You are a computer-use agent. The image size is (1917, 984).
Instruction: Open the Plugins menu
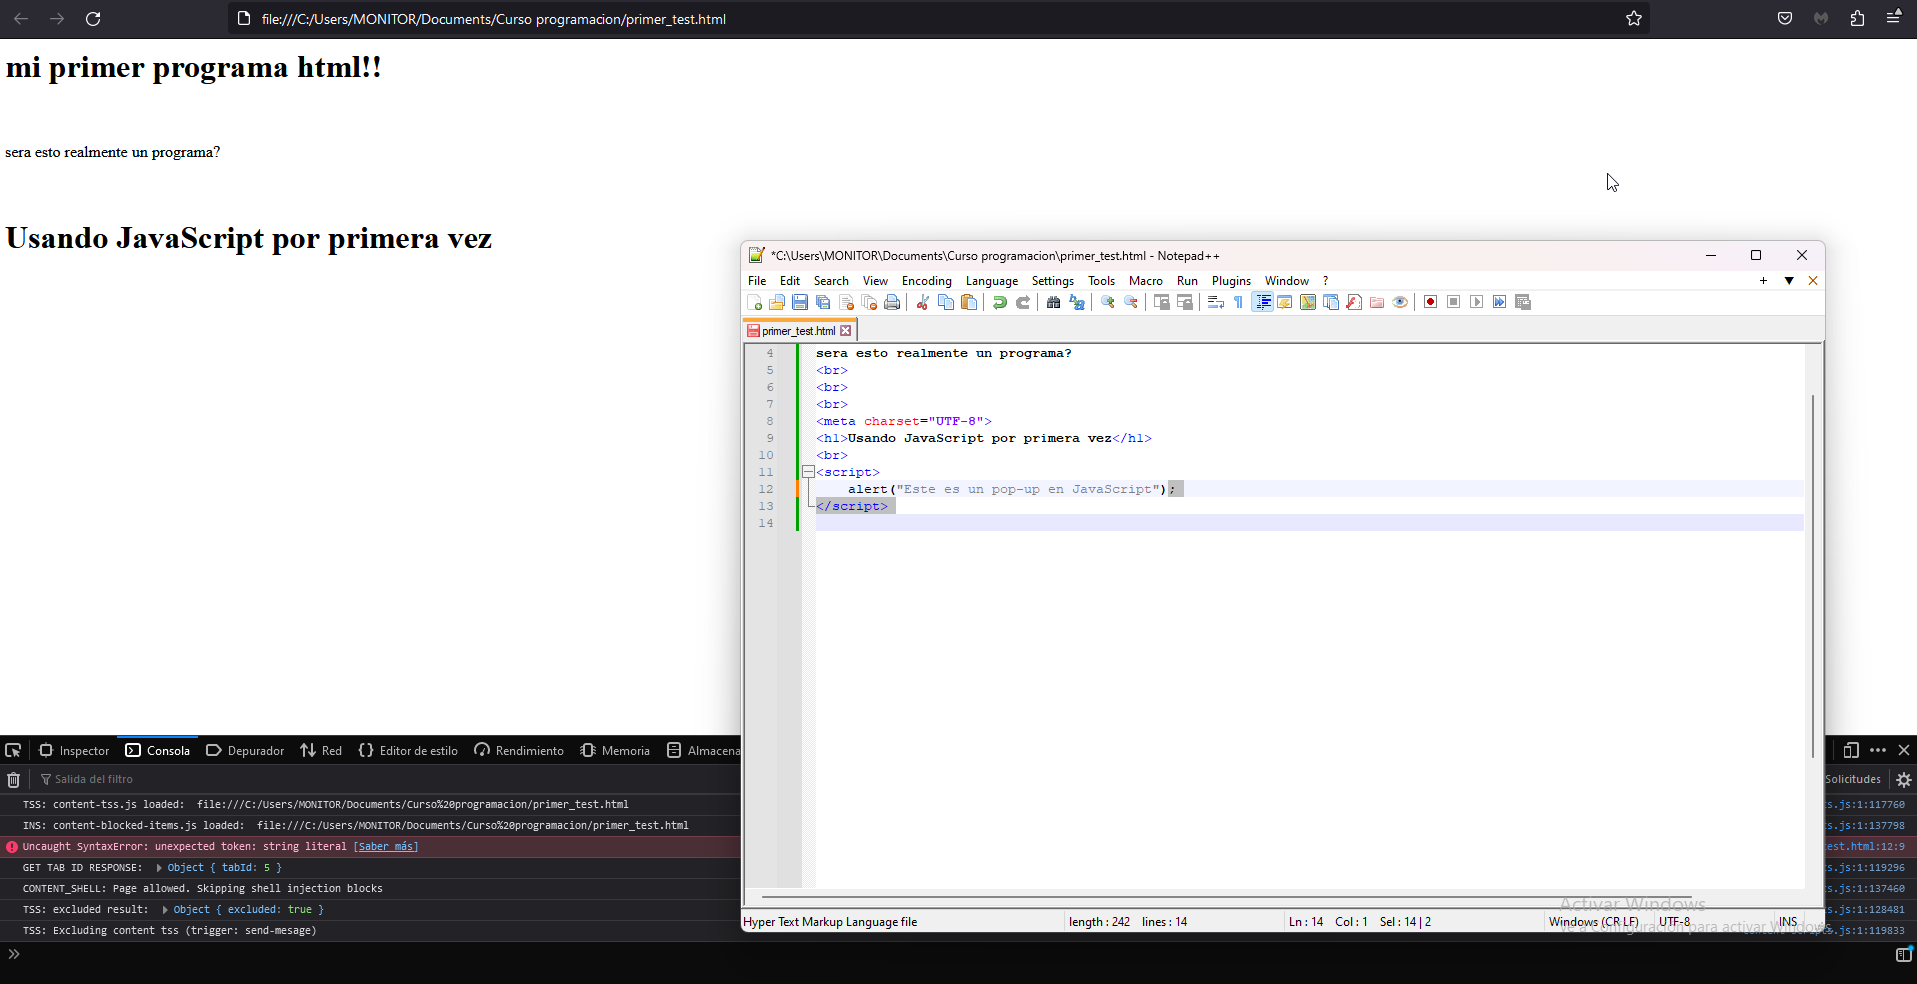point(1231,281)
